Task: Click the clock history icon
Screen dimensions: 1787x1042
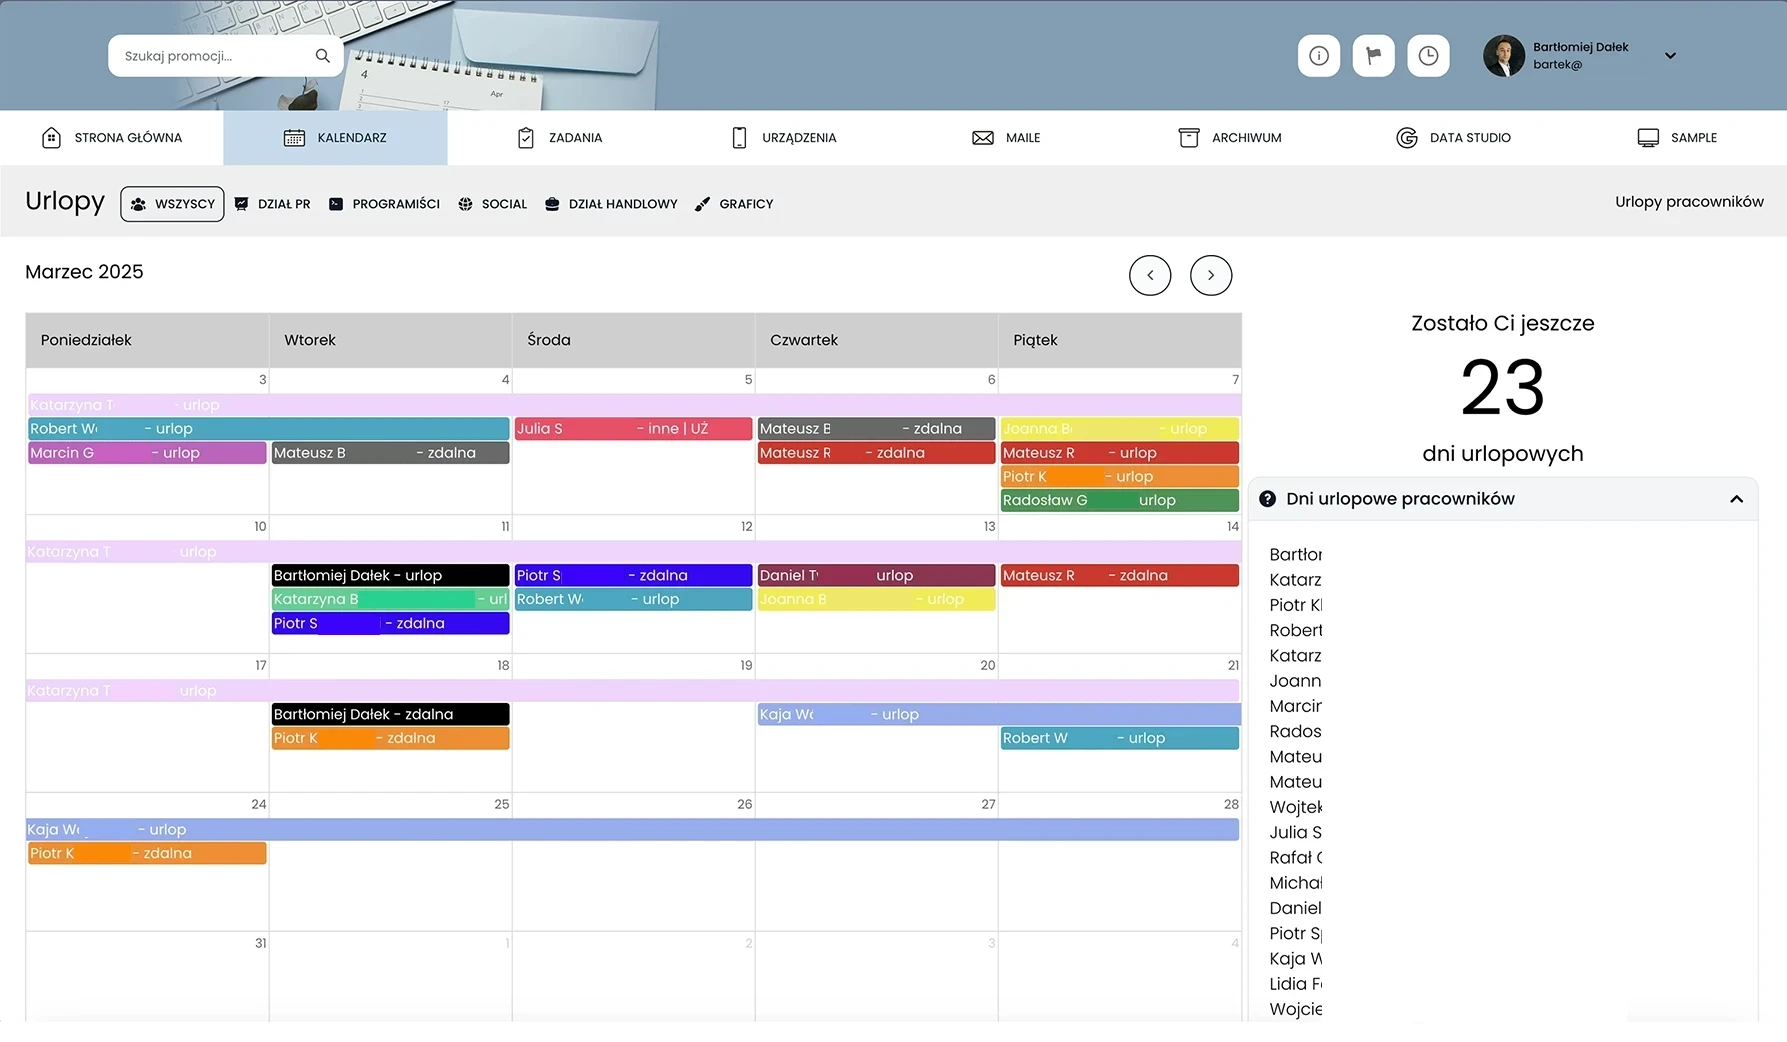Action: (x=1428, y=56)
